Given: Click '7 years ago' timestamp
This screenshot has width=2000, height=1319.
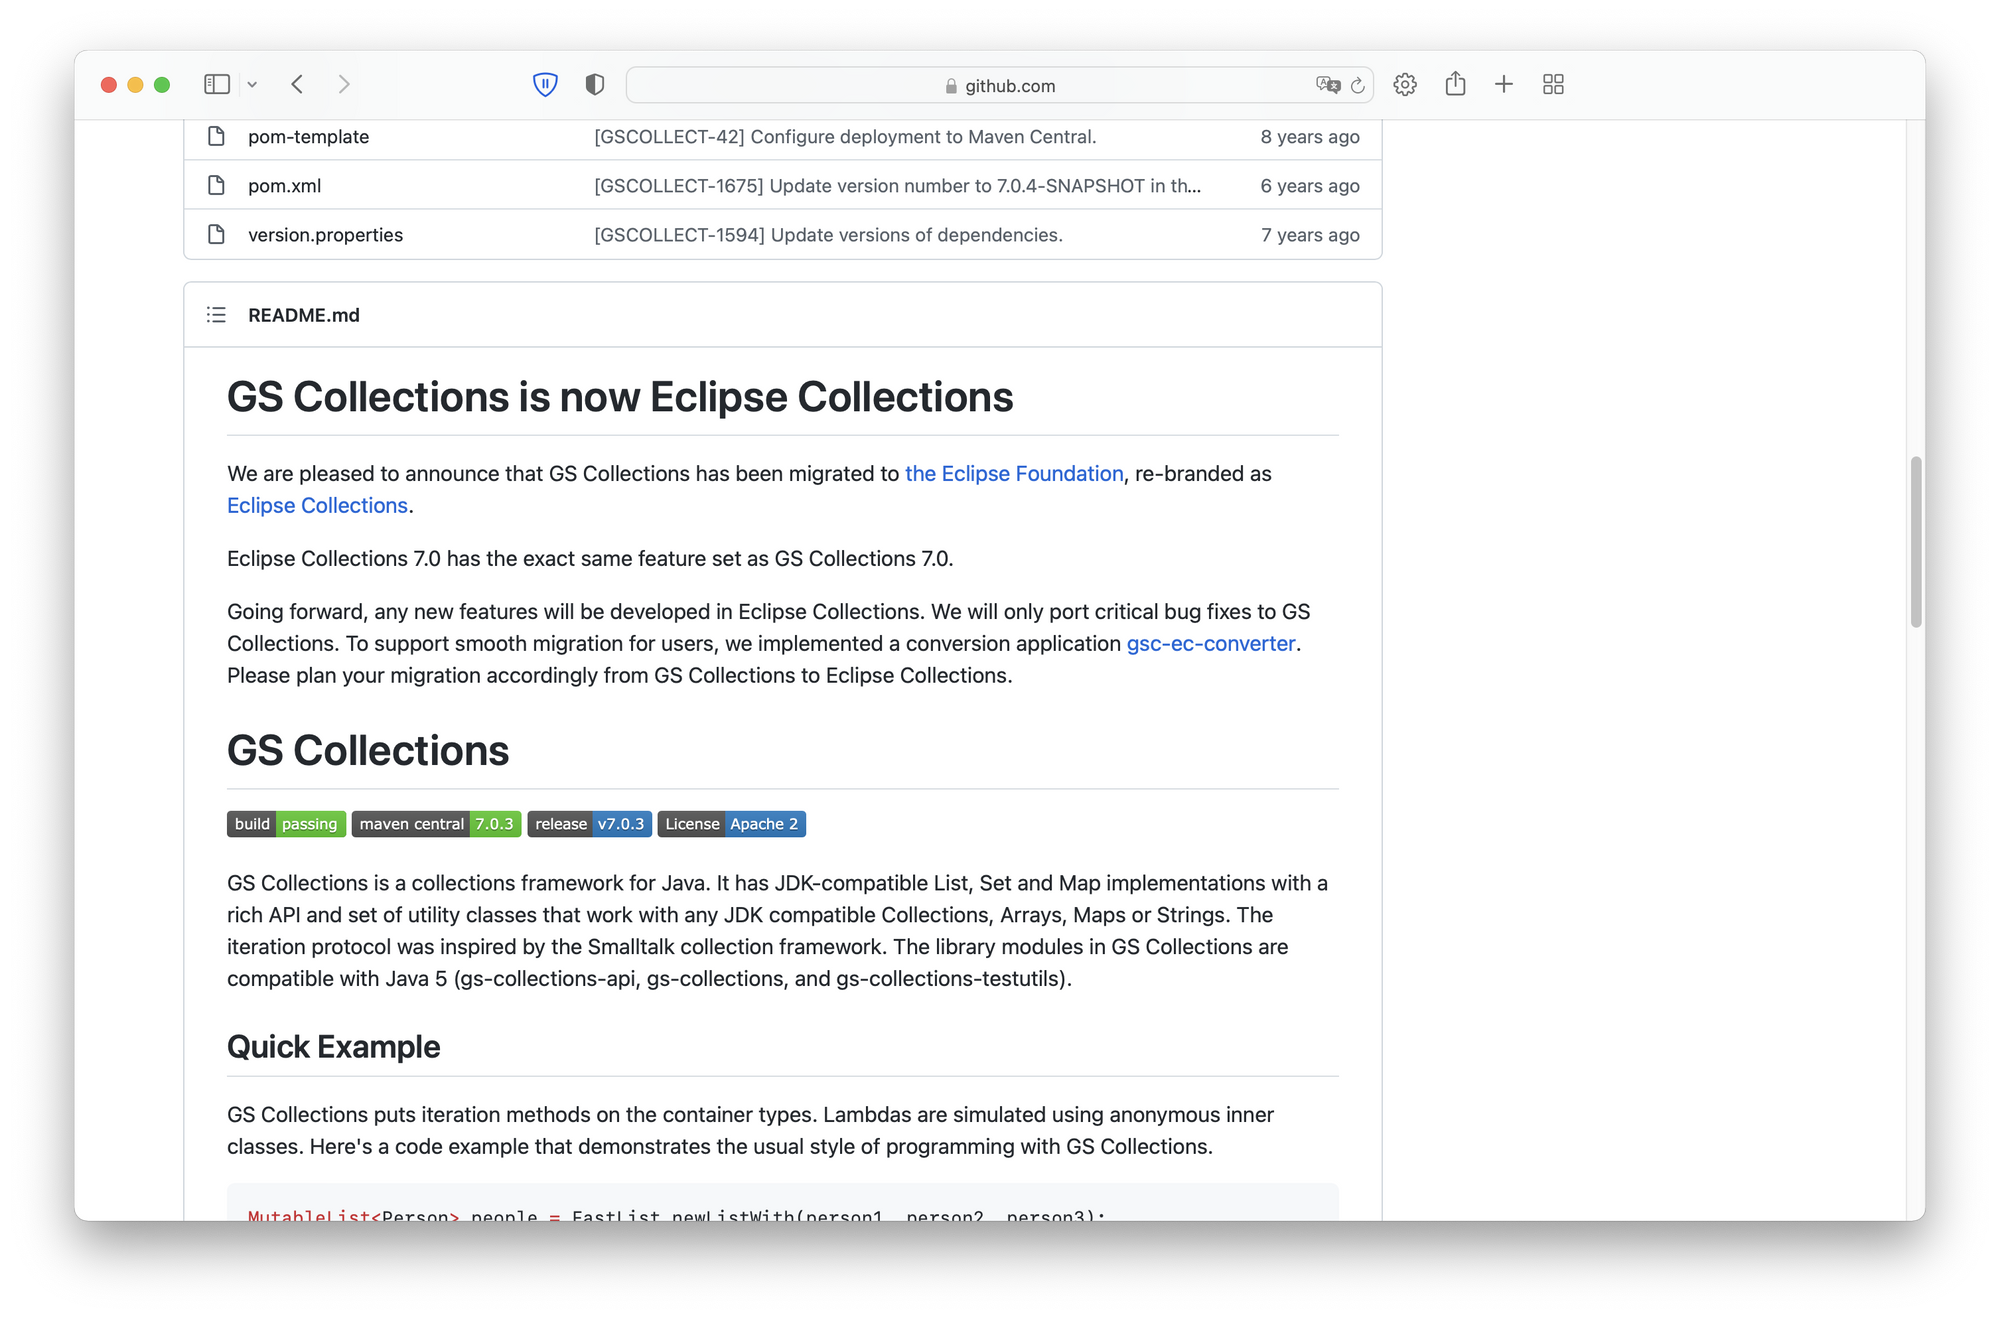Looking at the screenshot, I should (1309, 235).
